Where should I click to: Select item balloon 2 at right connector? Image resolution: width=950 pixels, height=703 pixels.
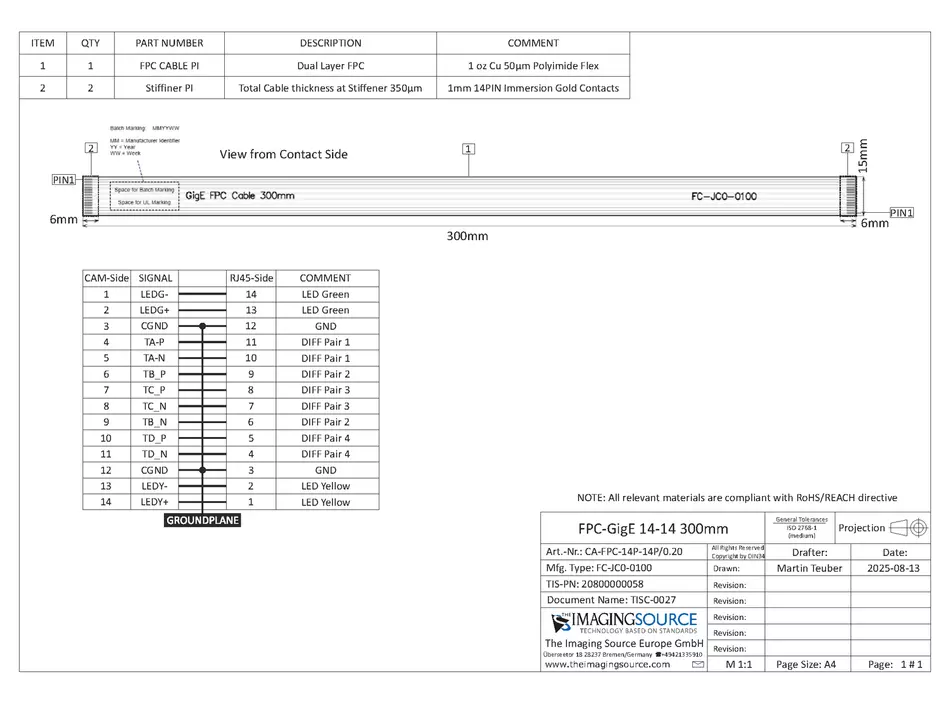(x=847, y=149)
